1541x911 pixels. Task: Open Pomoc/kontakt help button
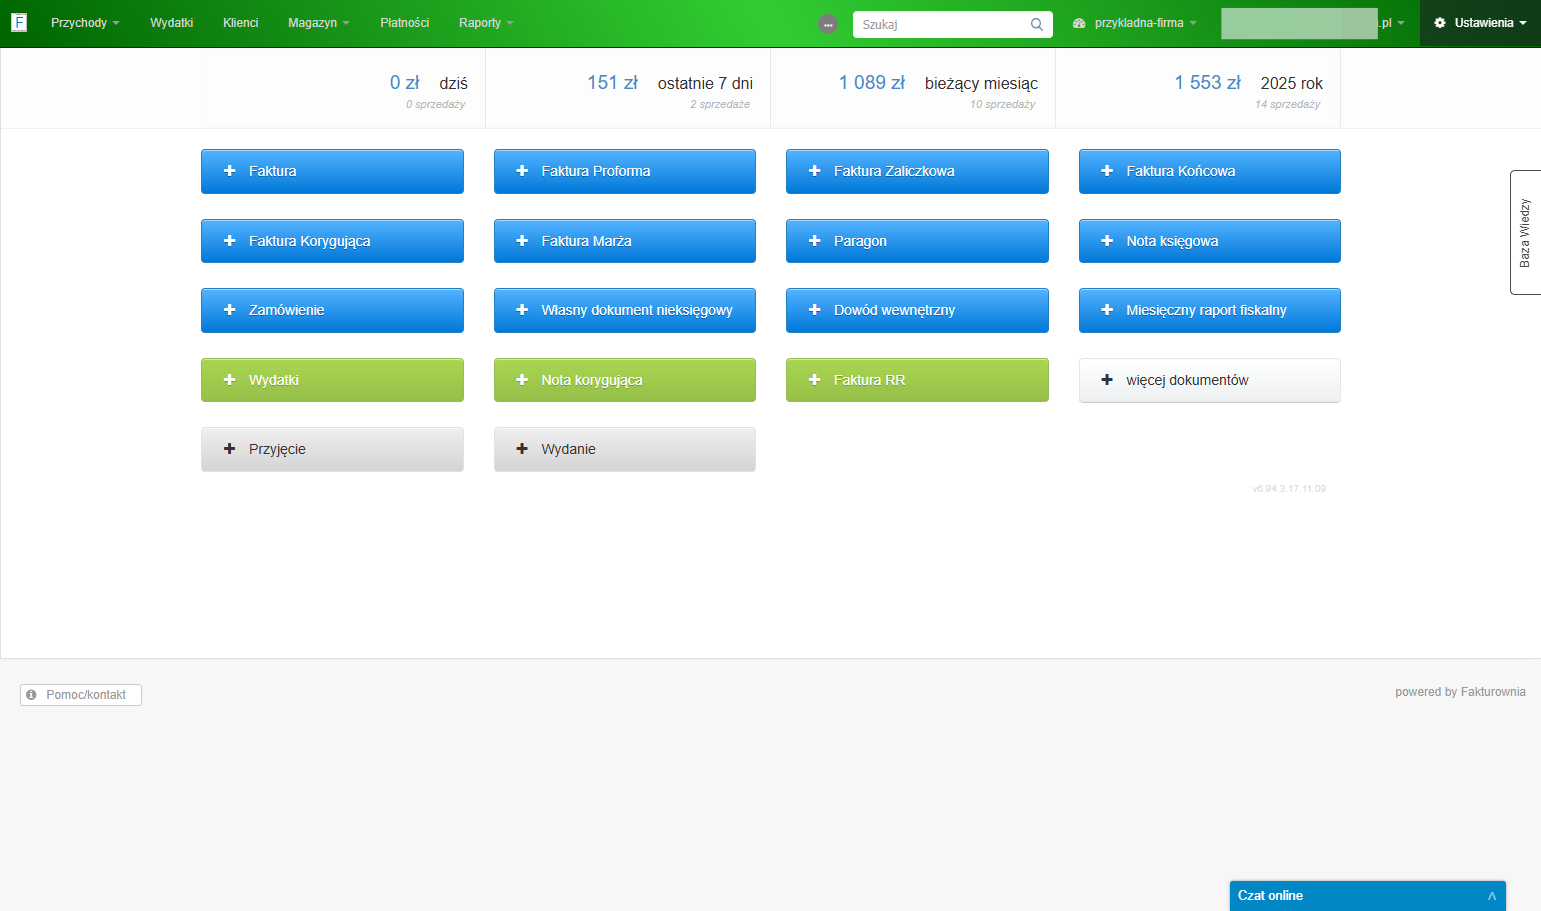click(81, 695)
